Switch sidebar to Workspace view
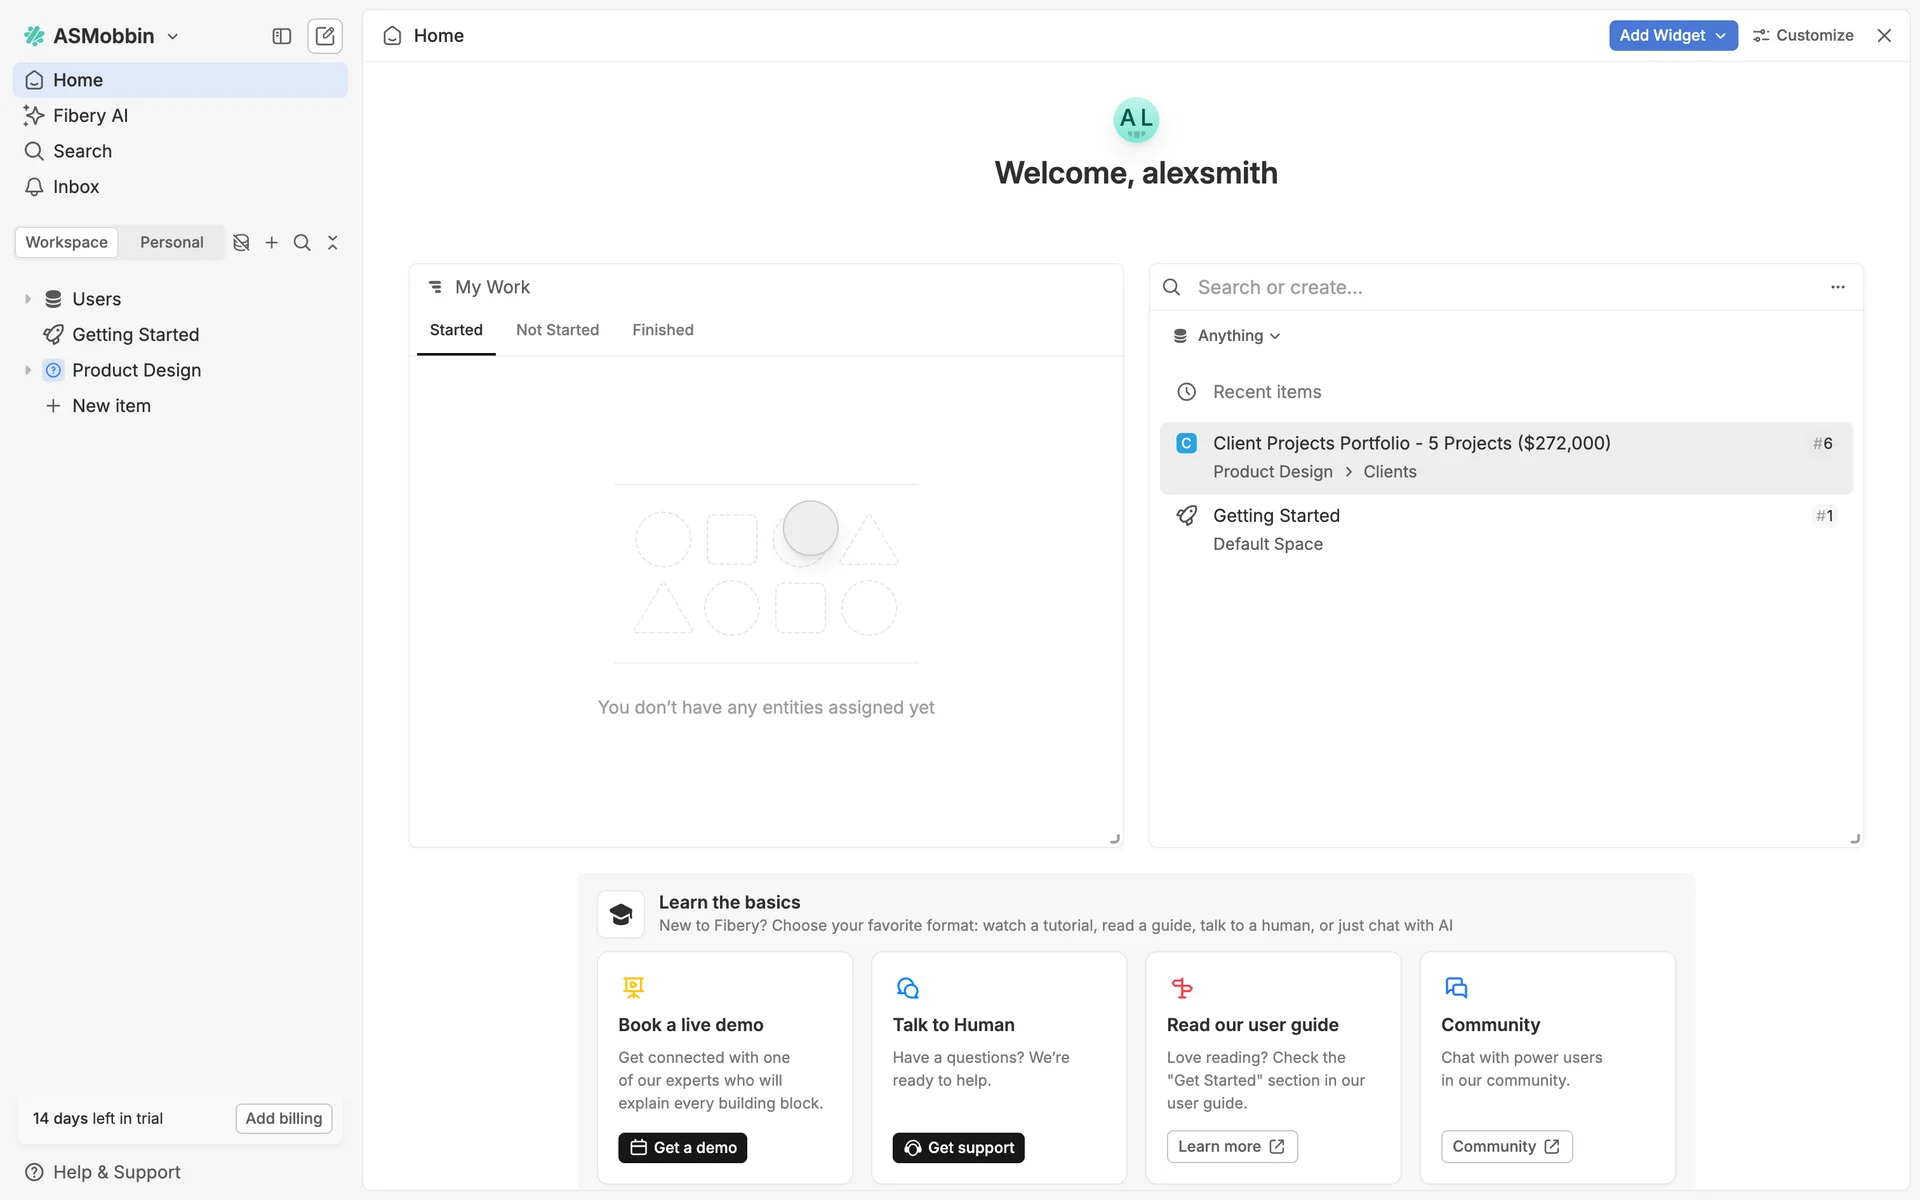 [x=66, y=243]
